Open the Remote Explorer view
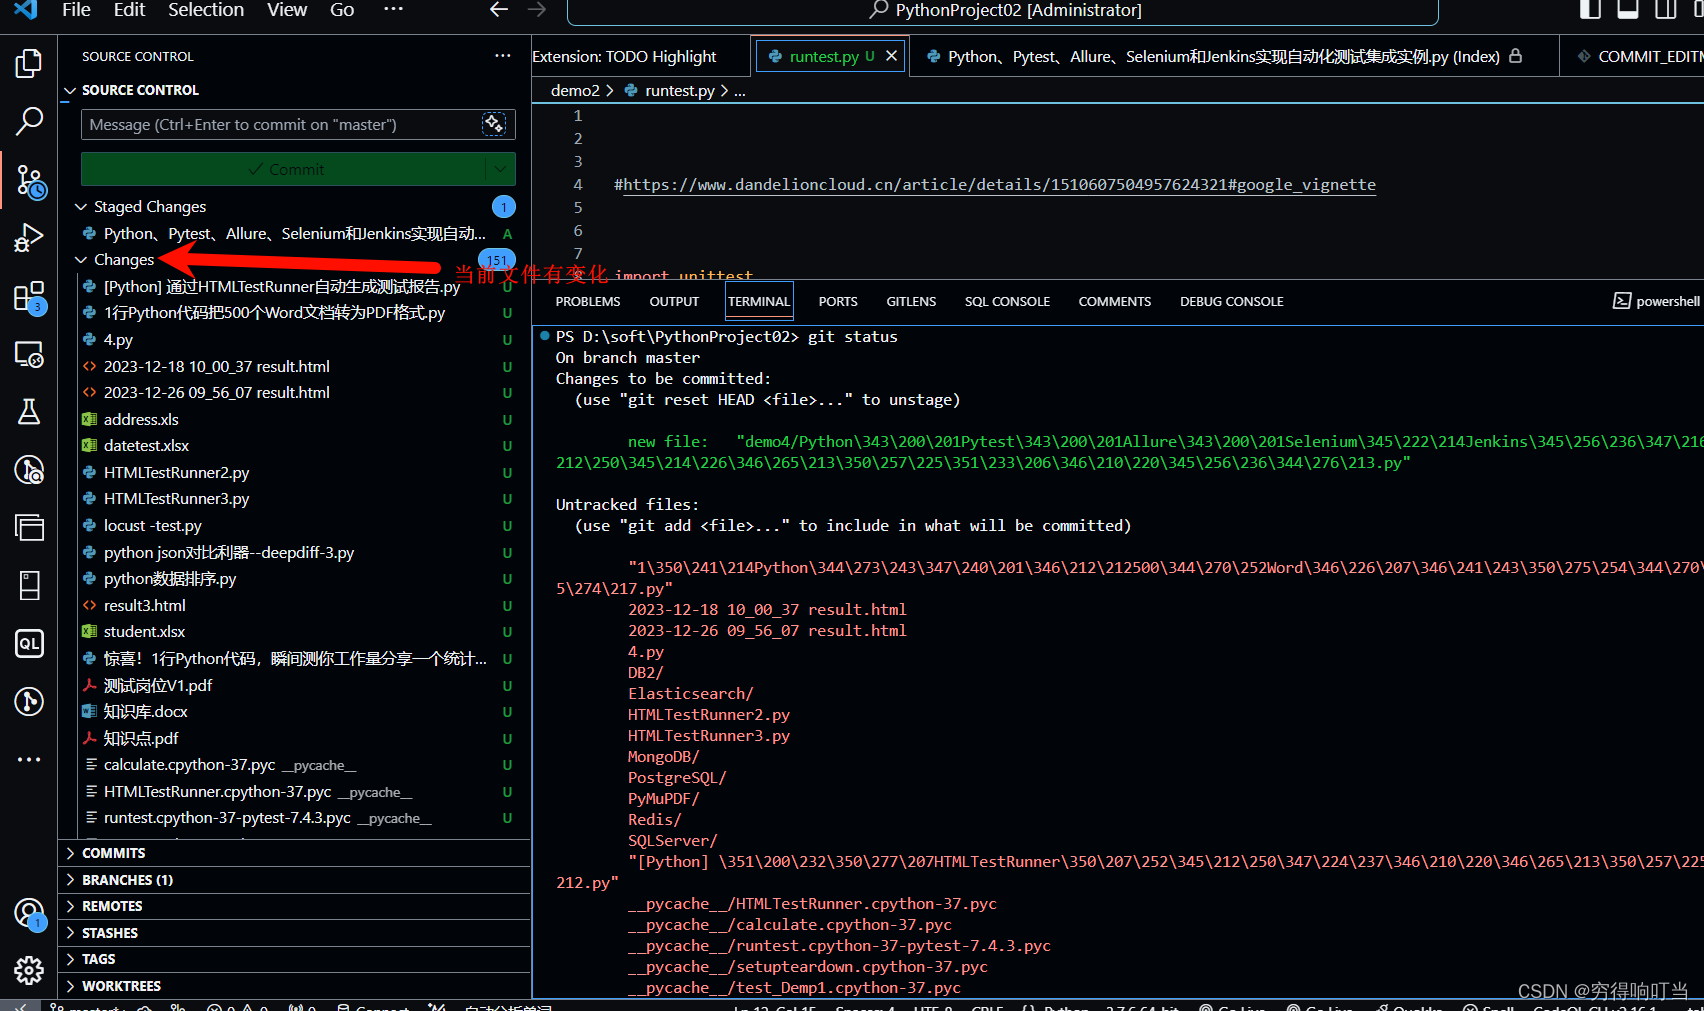 coord(28,353)
